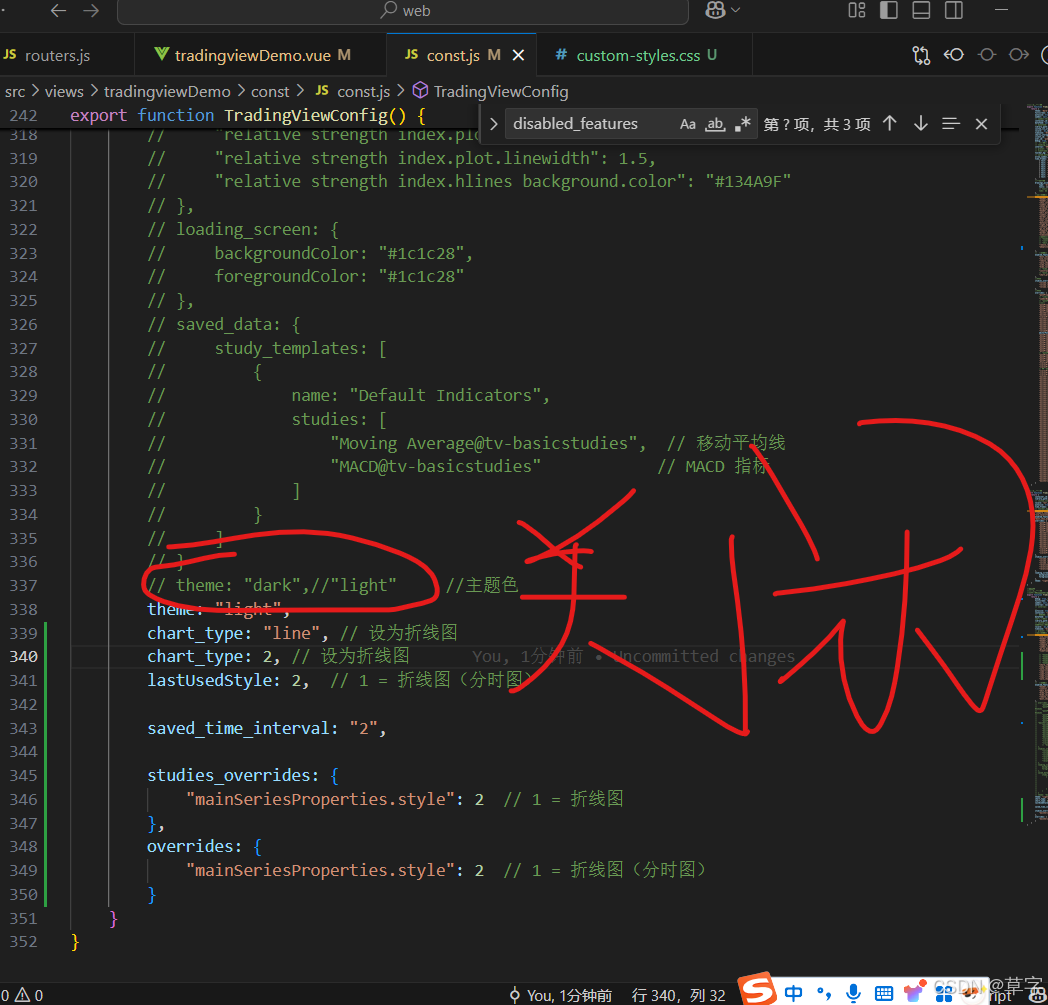The width and height of the screenshot is (1048, 1005).
Task: Toggle Match Case in find widget
Action: 688,124
